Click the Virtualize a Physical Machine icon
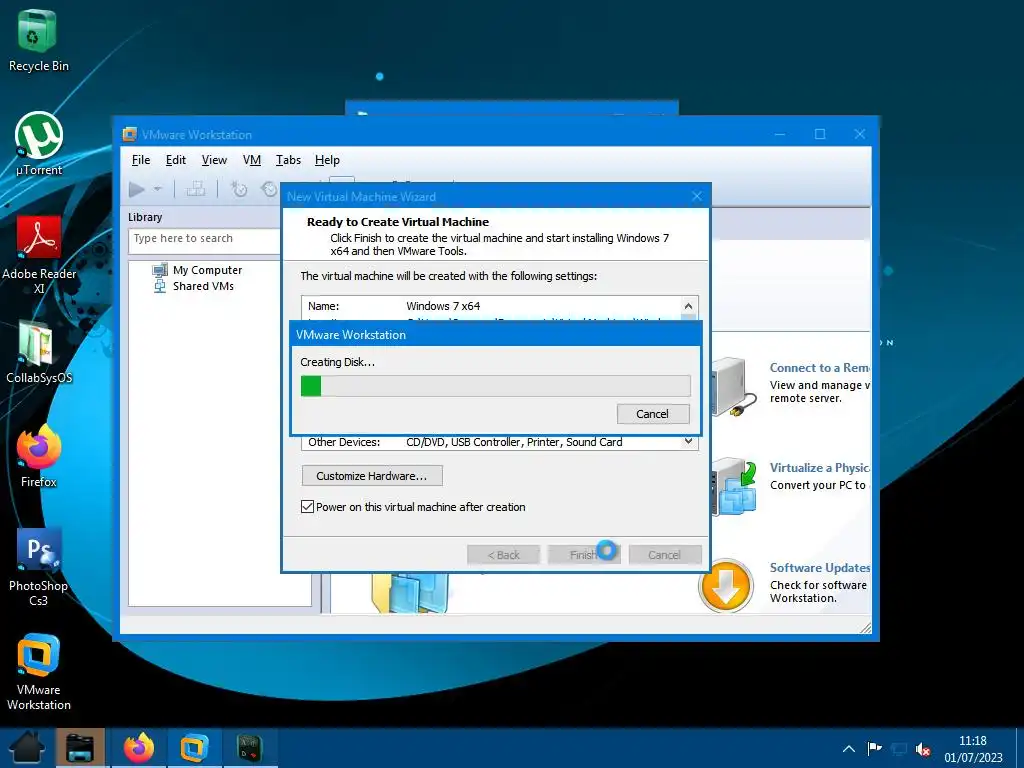The image size is (1024, 768). [x=734, y=487]
